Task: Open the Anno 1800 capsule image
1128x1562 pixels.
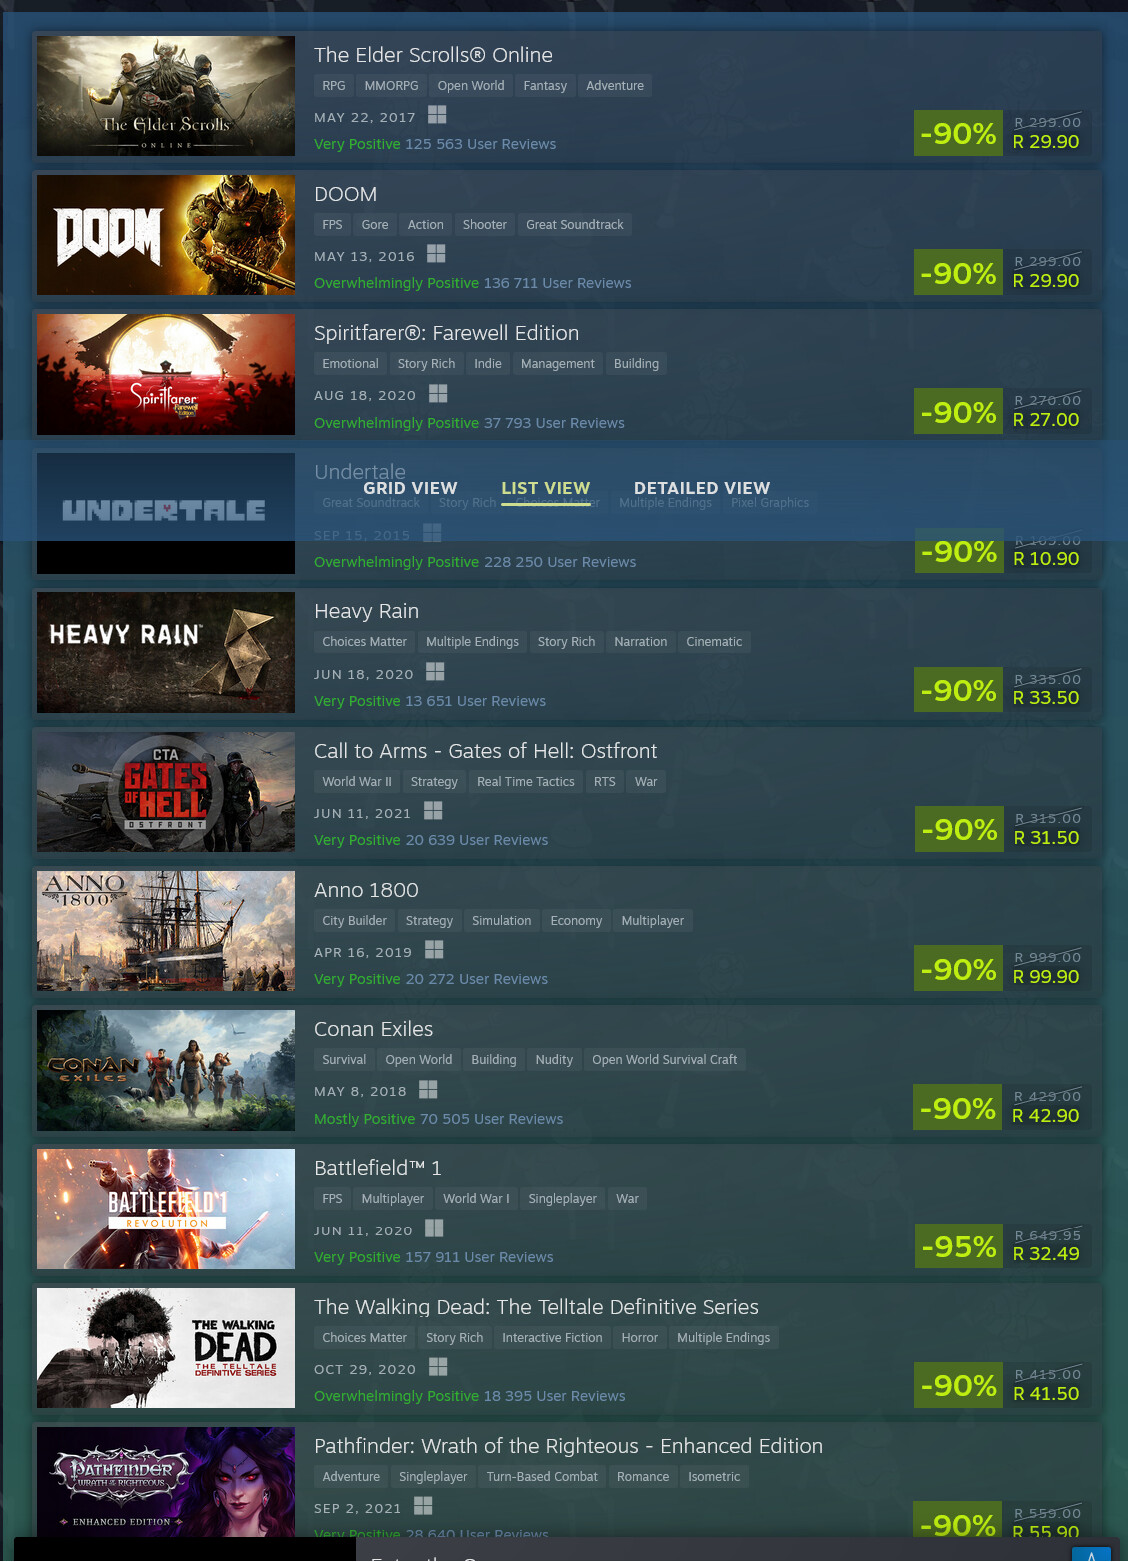Action: click(166, 931)
